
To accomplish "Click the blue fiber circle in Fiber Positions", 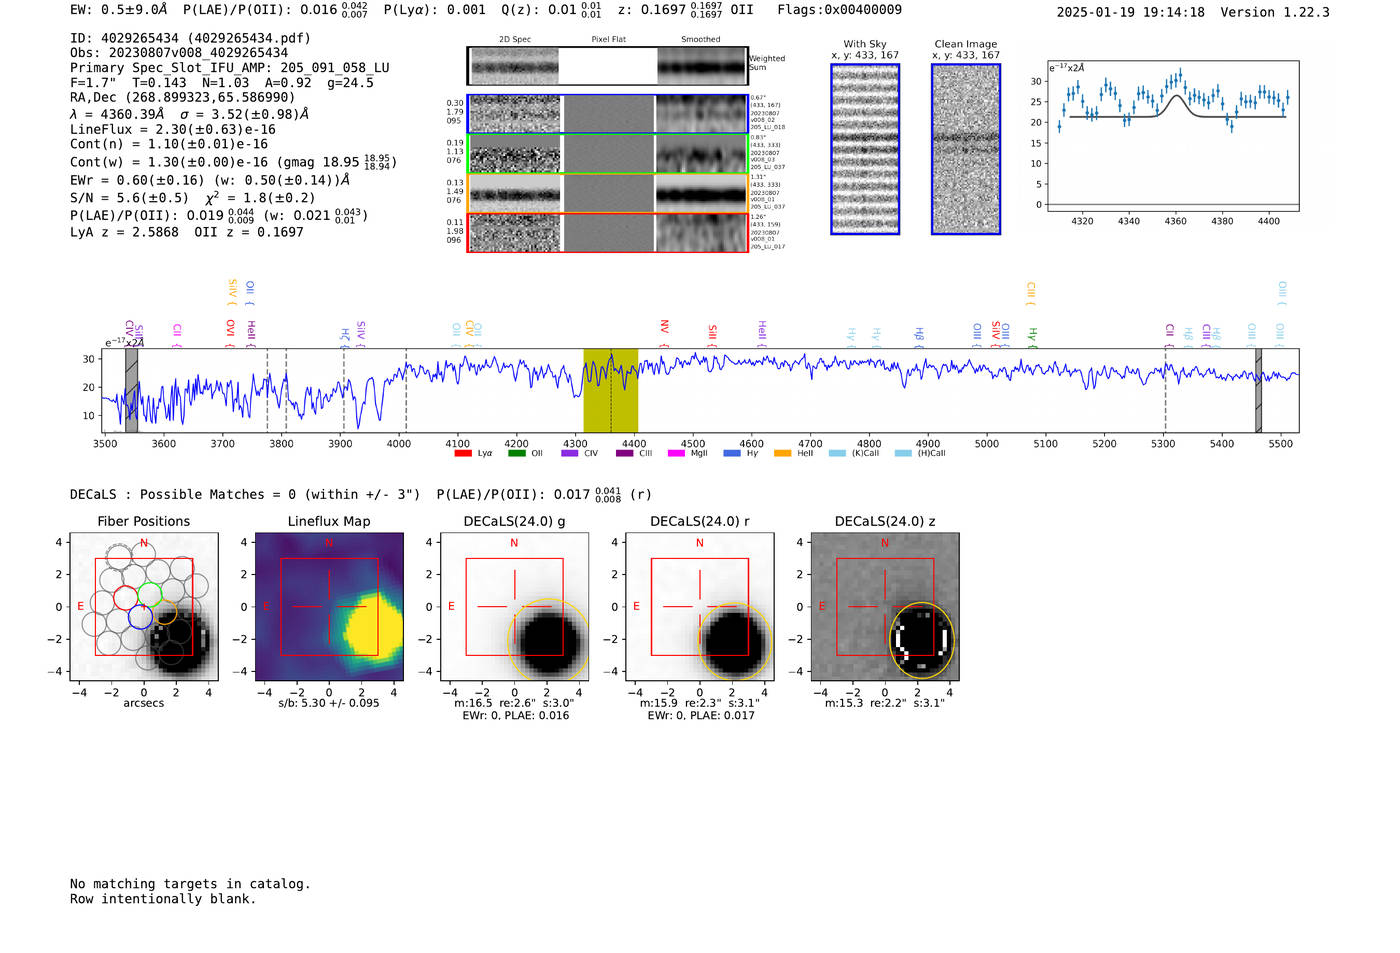I will coord(140,617).
